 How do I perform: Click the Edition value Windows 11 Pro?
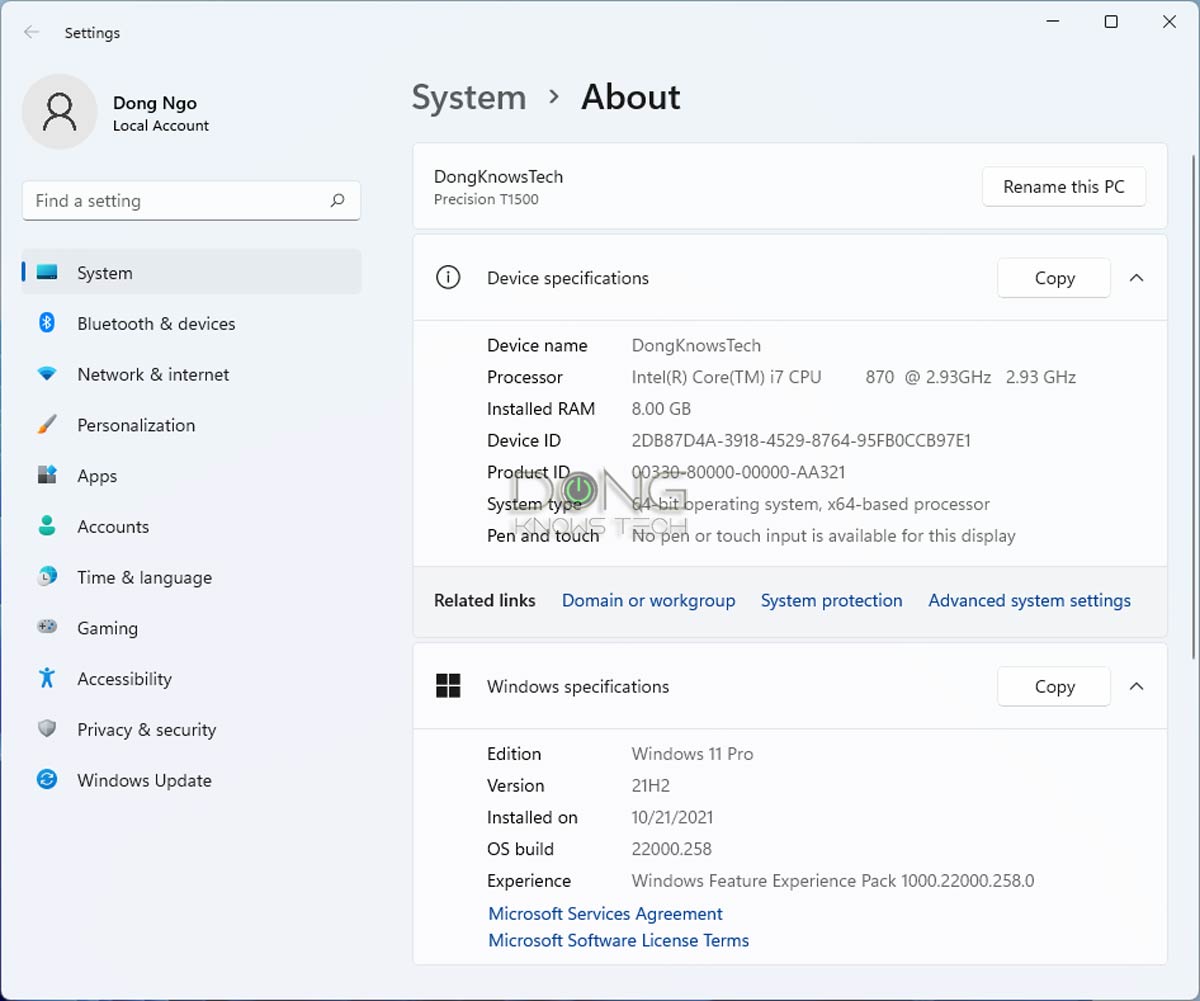pyautogui.click(x=692, y=754)
